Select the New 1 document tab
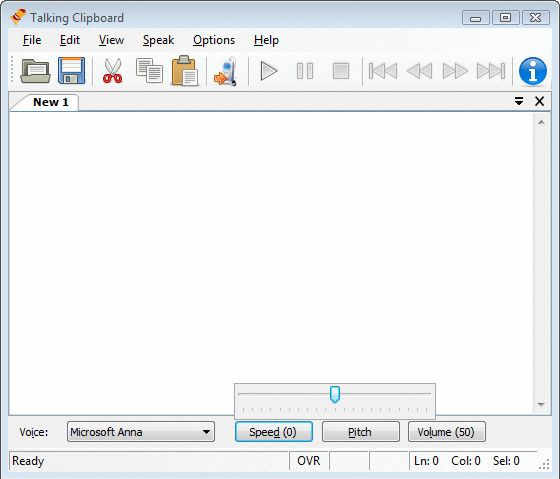Viewport: 560px width, 479px height. (x=50, y=102)
